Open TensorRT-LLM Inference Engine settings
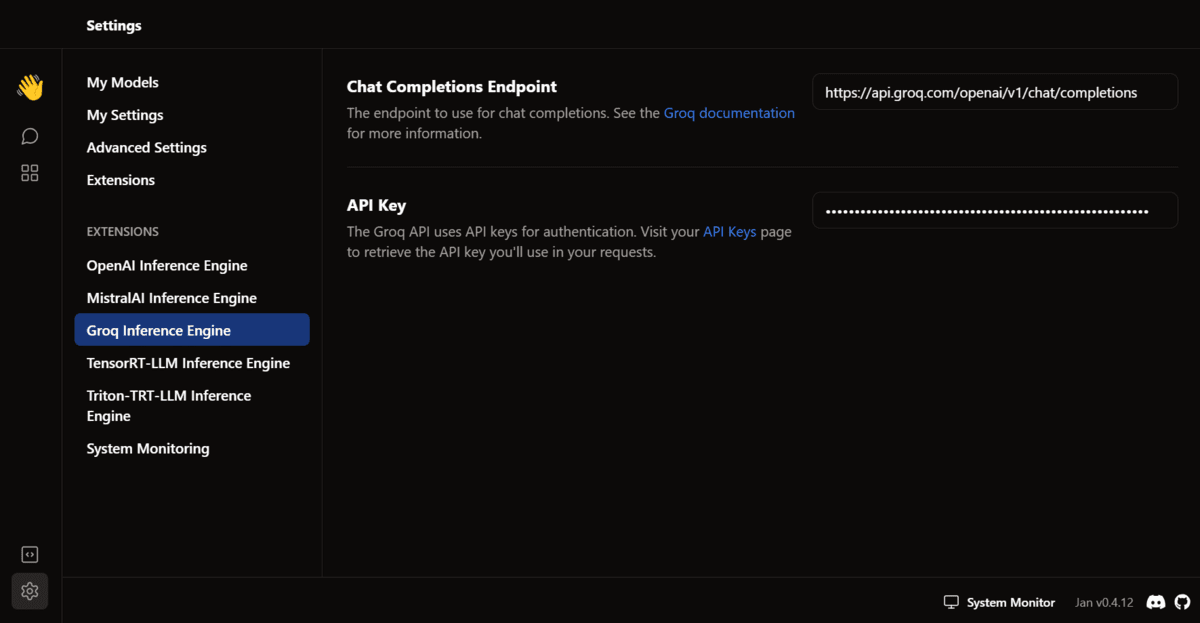Image resolution: width=1200 pixels, height=623 pixels. 188,363
